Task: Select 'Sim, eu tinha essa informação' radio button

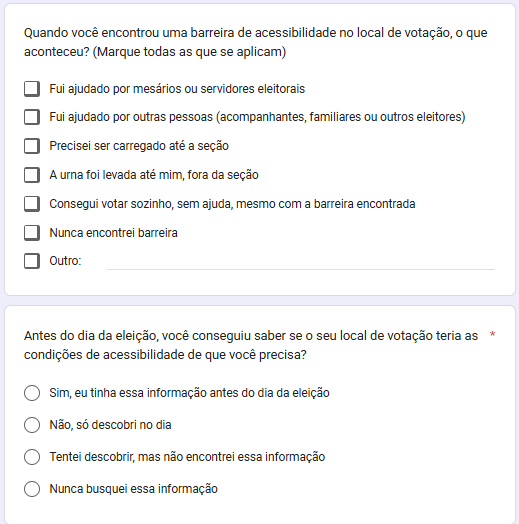Action: [x=32, y=393]
